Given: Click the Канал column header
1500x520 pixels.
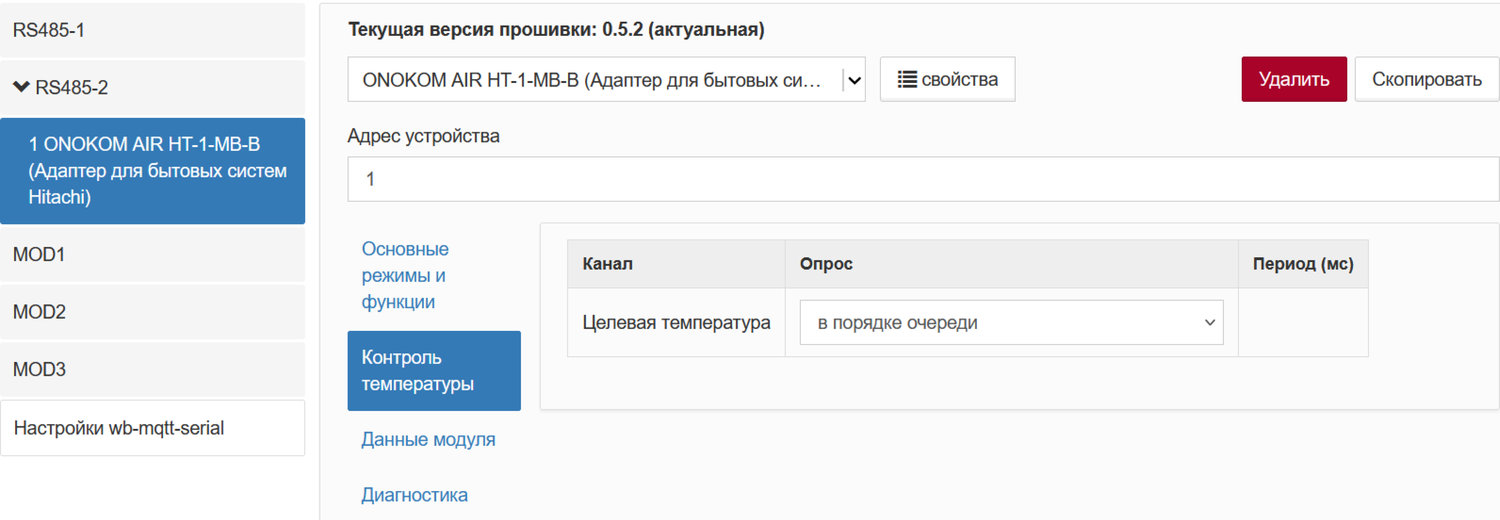Looking at the screenshot, I should [x=676, y=264].
